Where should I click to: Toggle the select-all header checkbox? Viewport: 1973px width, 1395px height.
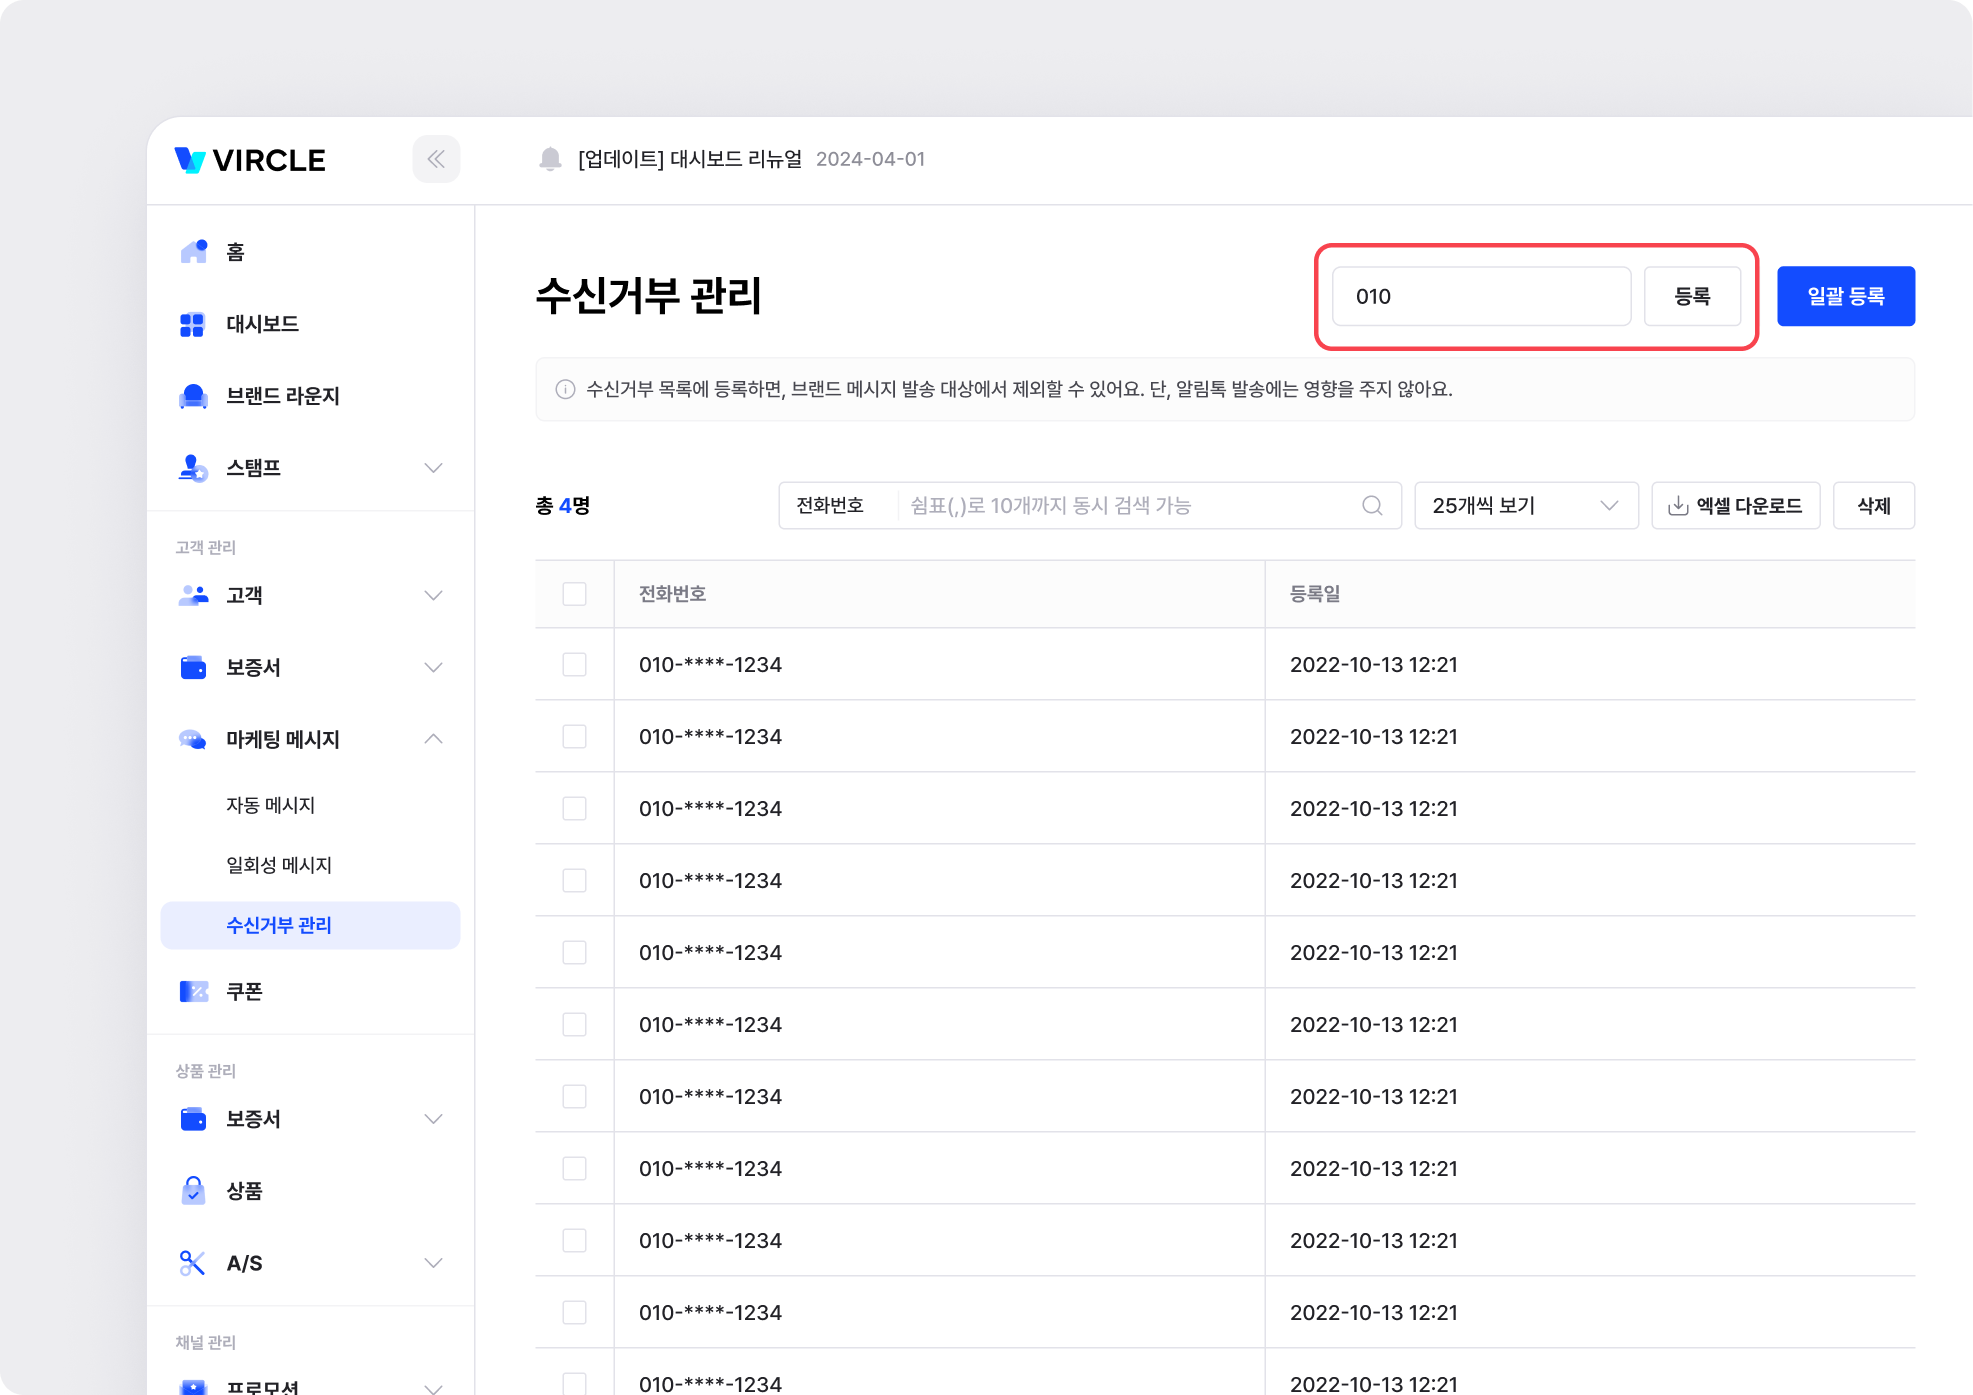574,594
